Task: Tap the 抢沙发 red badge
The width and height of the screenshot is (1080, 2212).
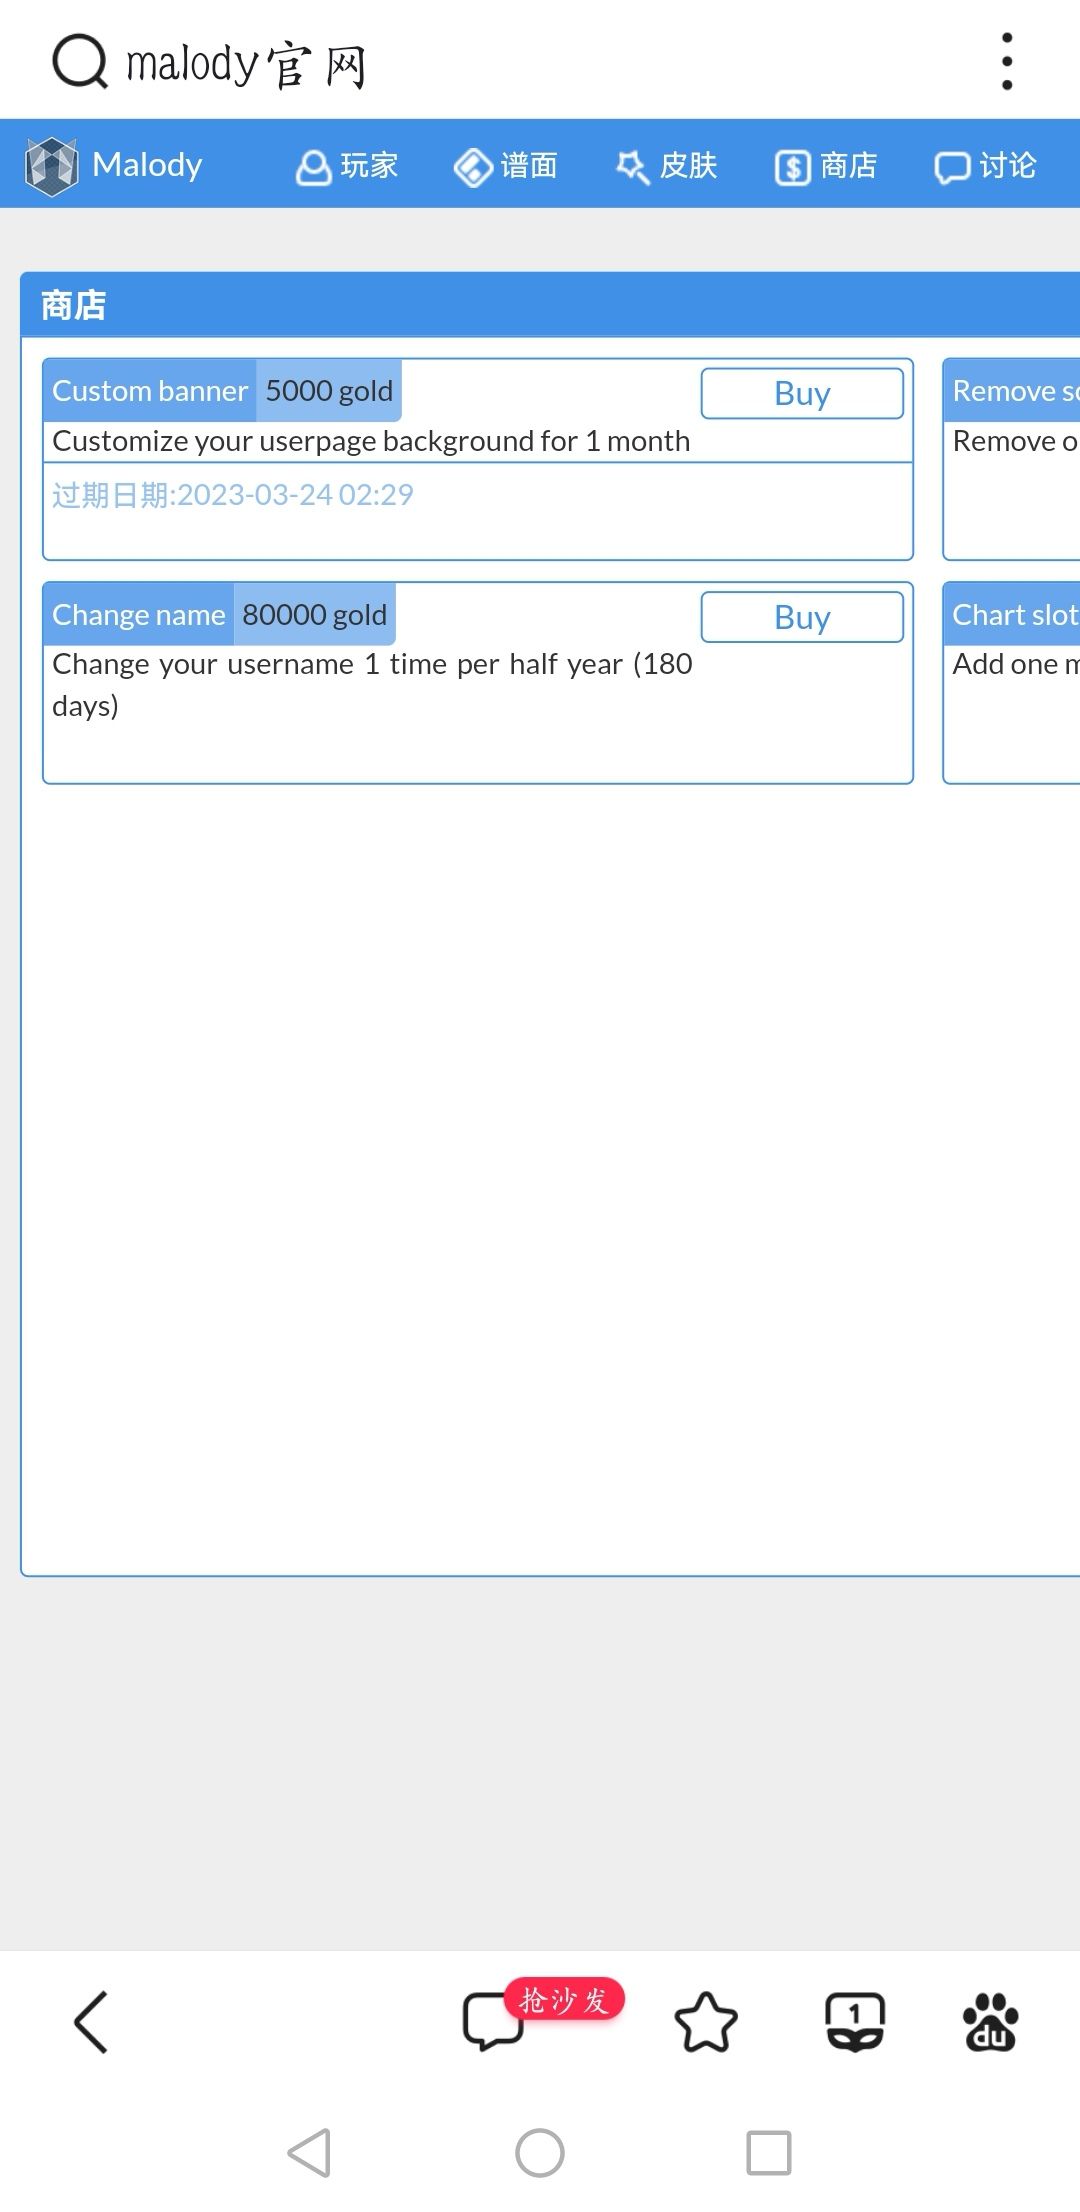Action: pos(564,2000)
